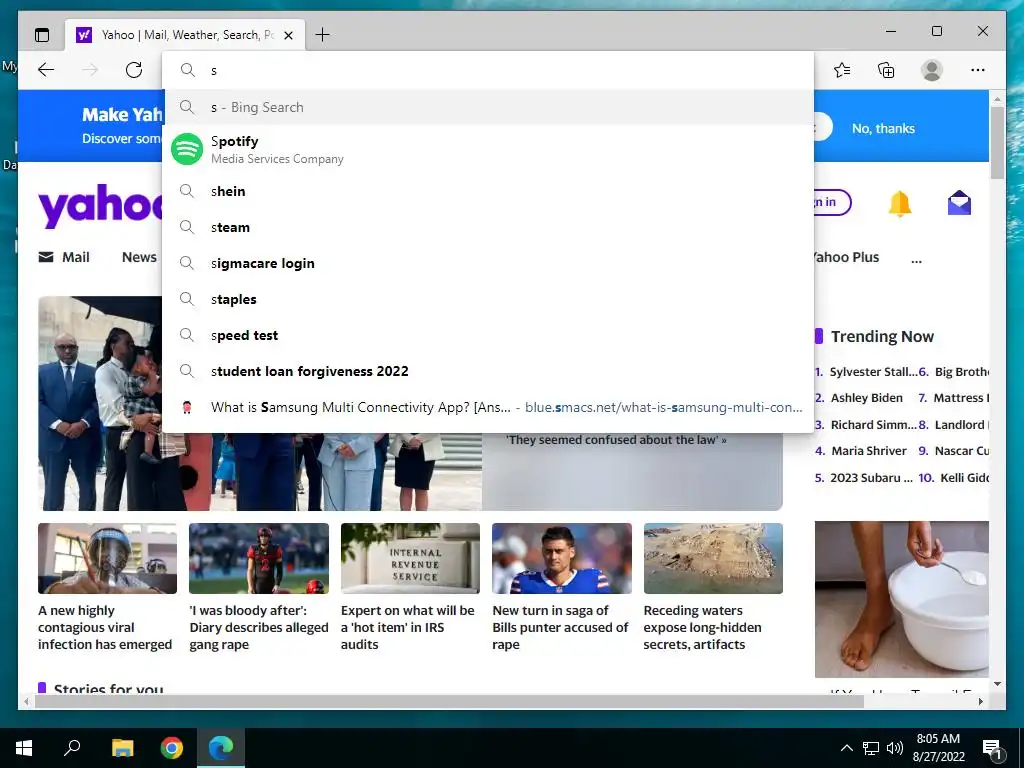1024x768 pixels.
Task: Open the taskbar clock and date
Action: click(938, 748)
